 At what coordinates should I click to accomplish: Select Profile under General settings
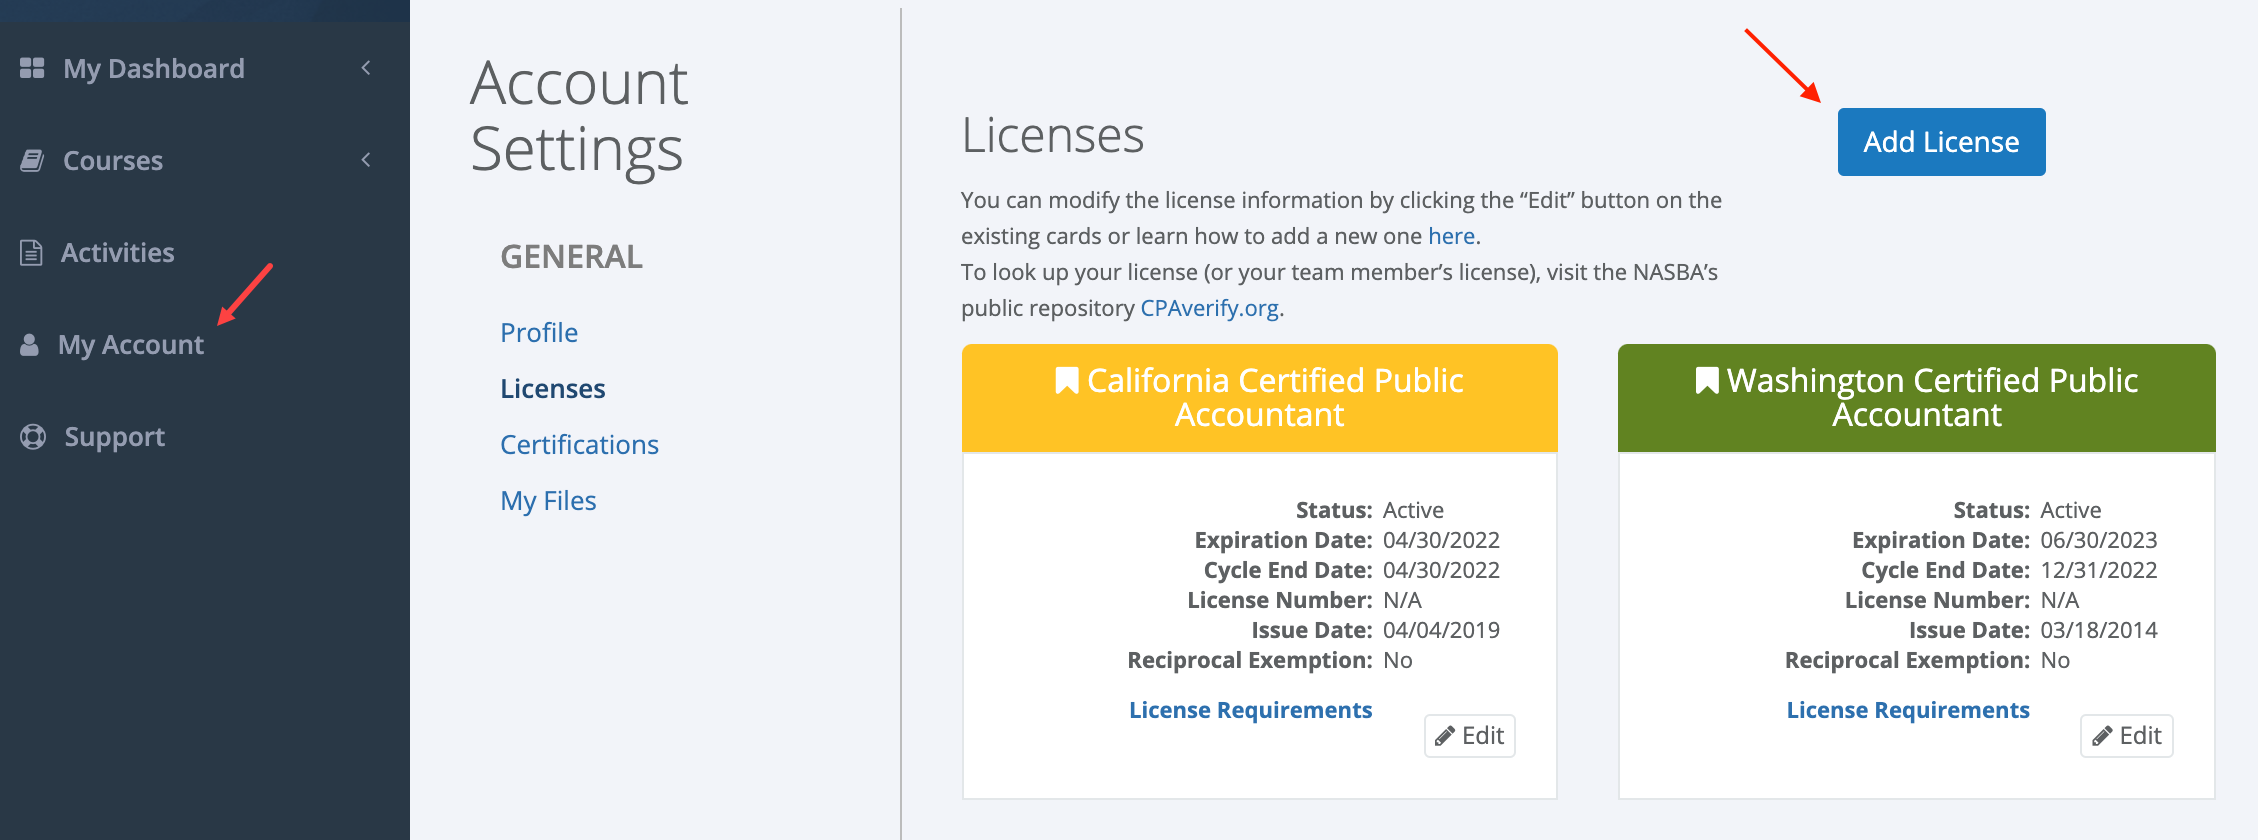click(539, 332)
